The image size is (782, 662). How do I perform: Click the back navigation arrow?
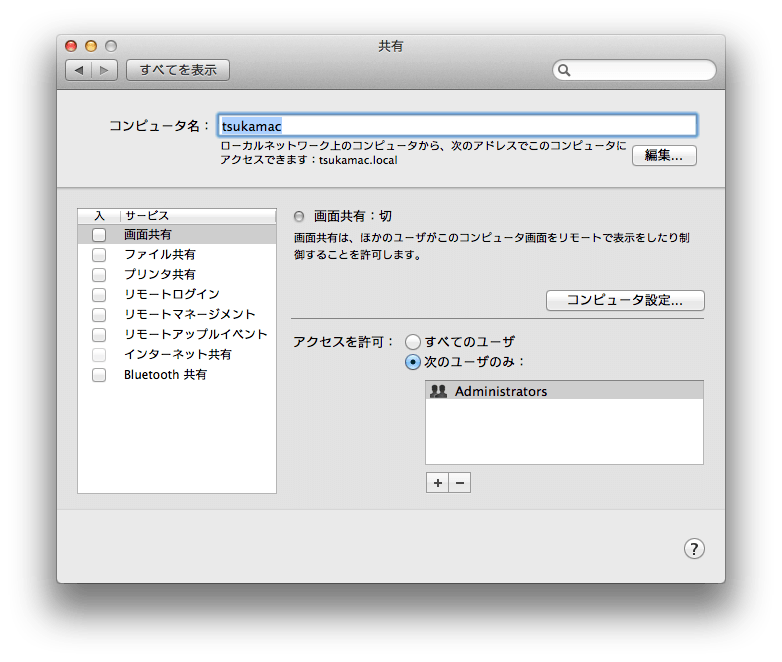(79, 70)
